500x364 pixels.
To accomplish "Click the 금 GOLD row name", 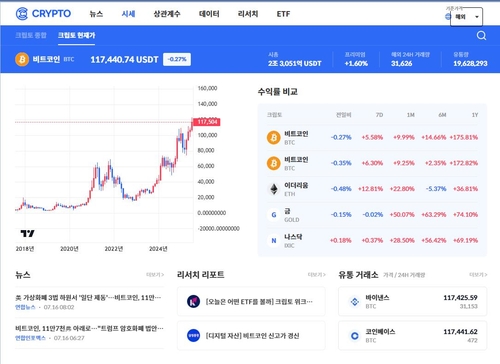I will pos(292,215).
